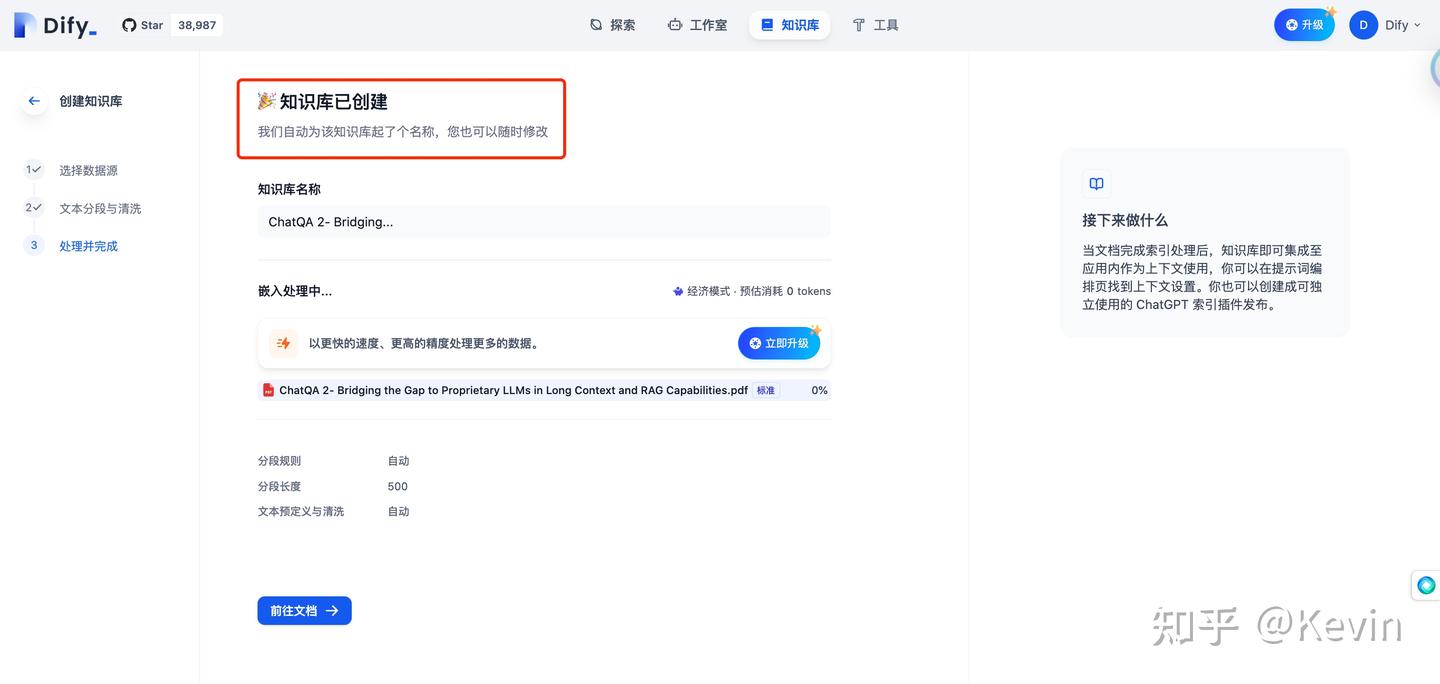Expand the Dify account dropdown
Viewport: 1440px width, 684px height.
tap(1403, 25)
